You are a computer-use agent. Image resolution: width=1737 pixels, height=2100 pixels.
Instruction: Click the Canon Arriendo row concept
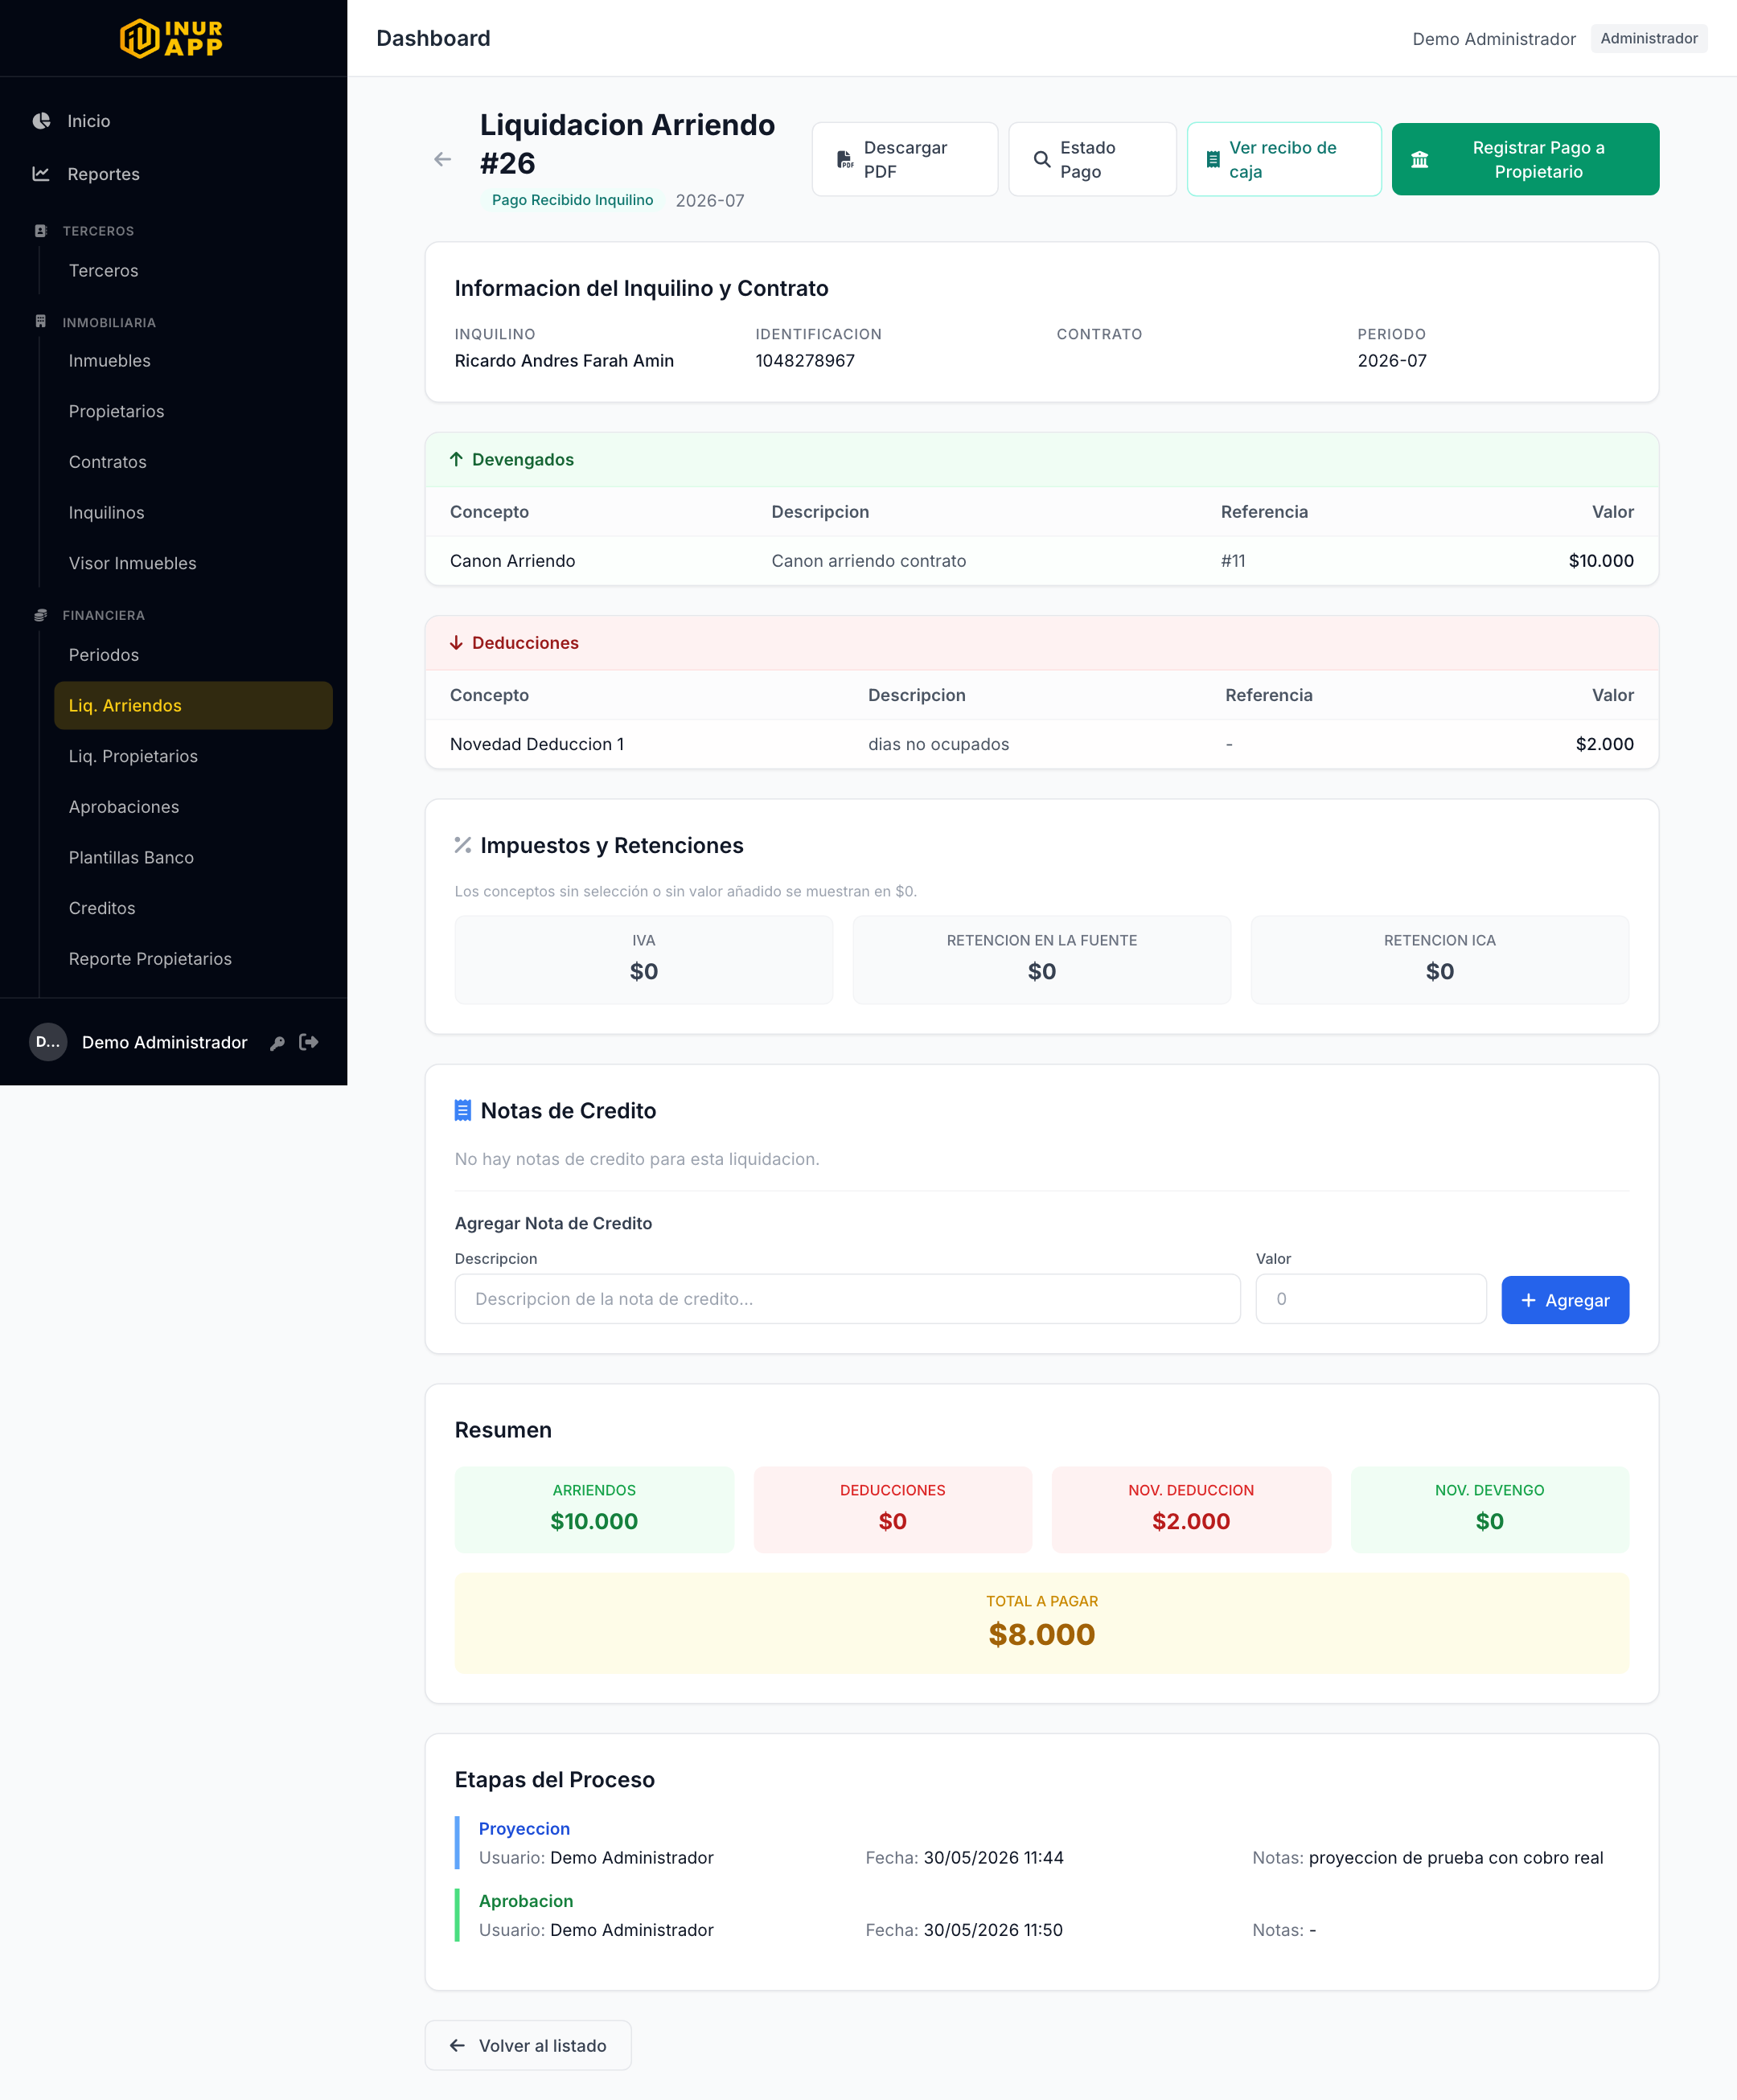tap(513, 561)
